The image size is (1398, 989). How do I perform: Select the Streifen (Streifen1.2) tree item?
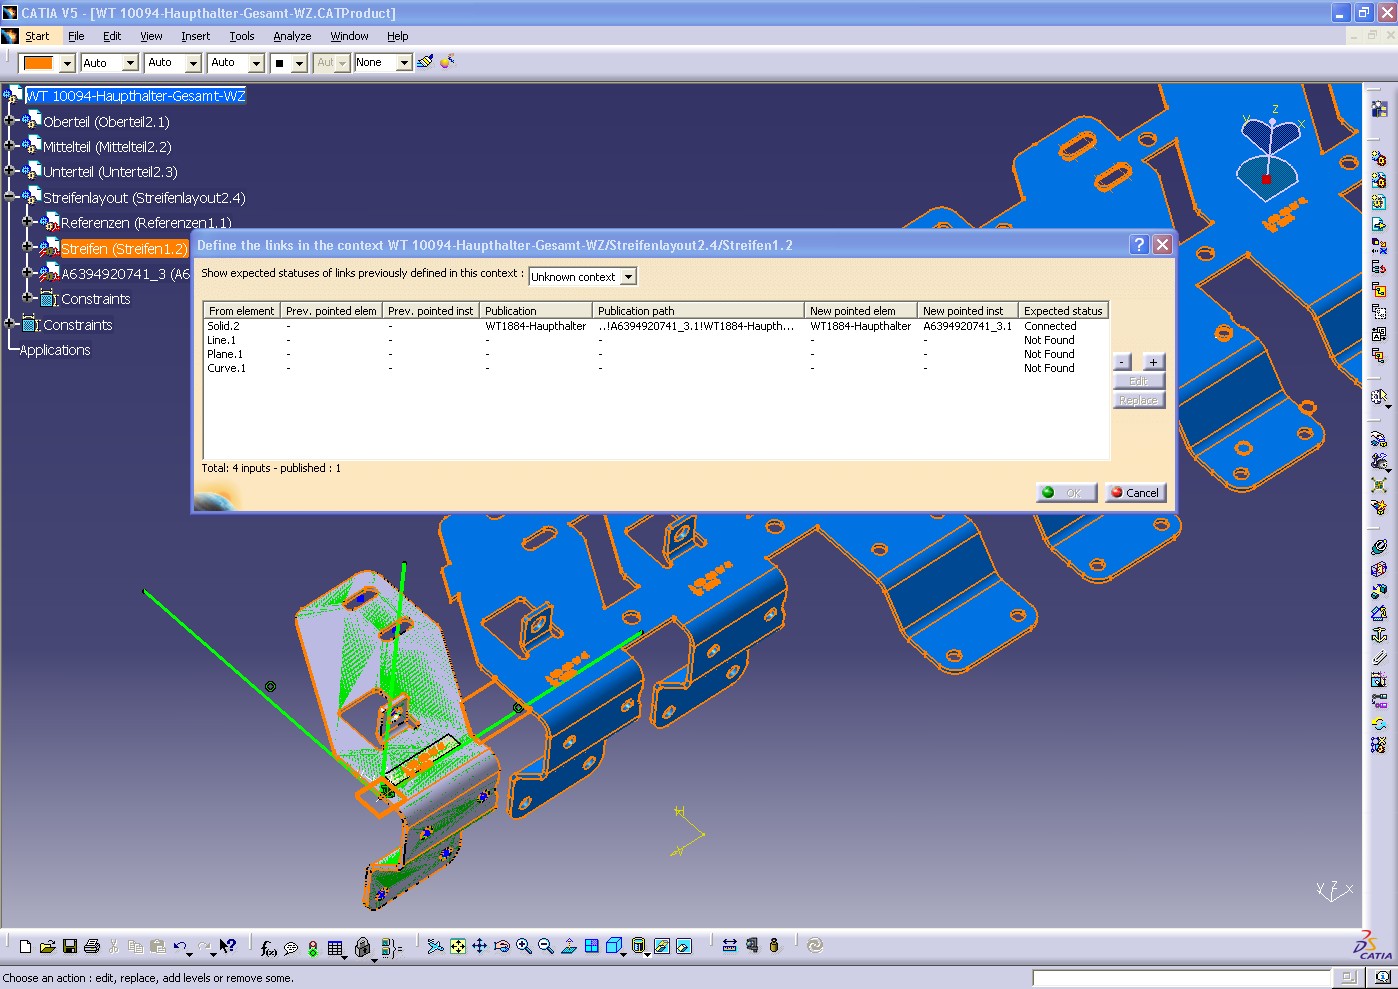point(124,248)
